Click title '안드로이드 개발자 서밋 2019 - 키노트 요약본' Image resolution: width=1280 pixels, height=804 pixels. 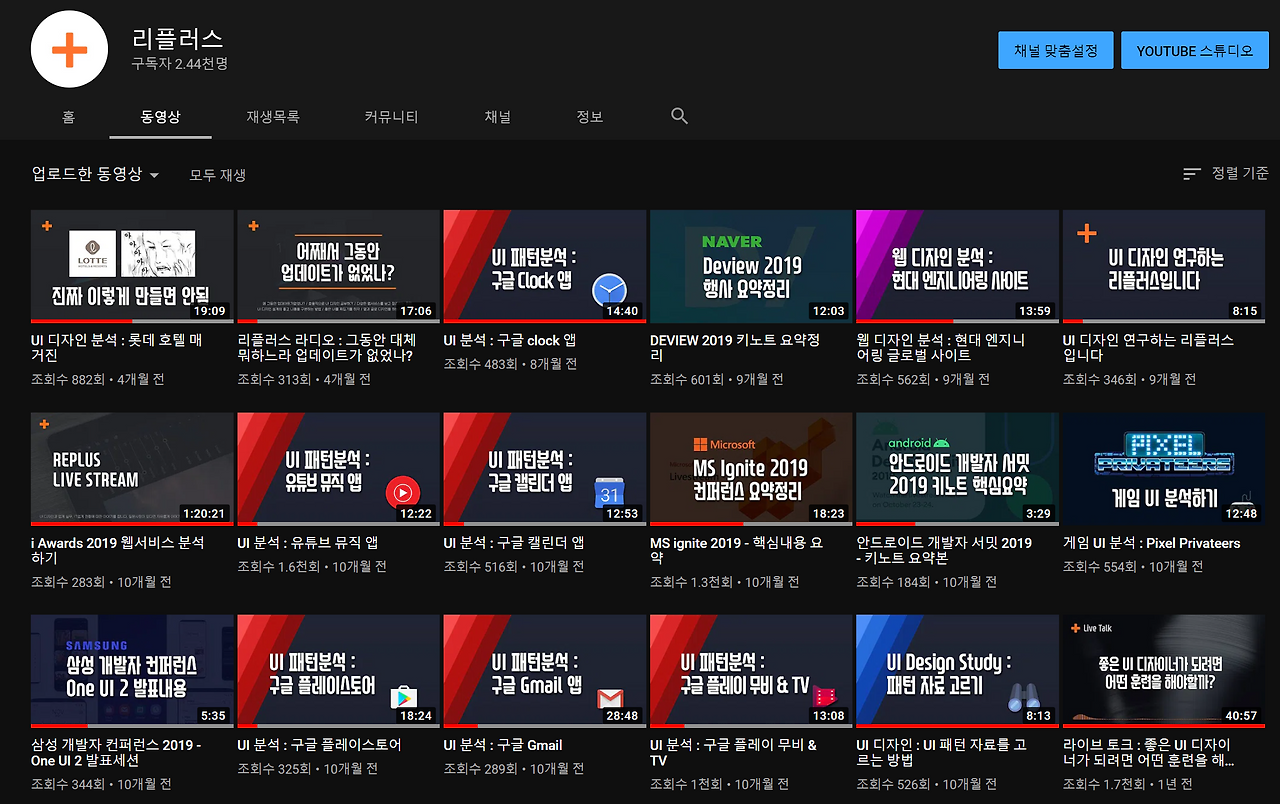click(x=944, y=551)
